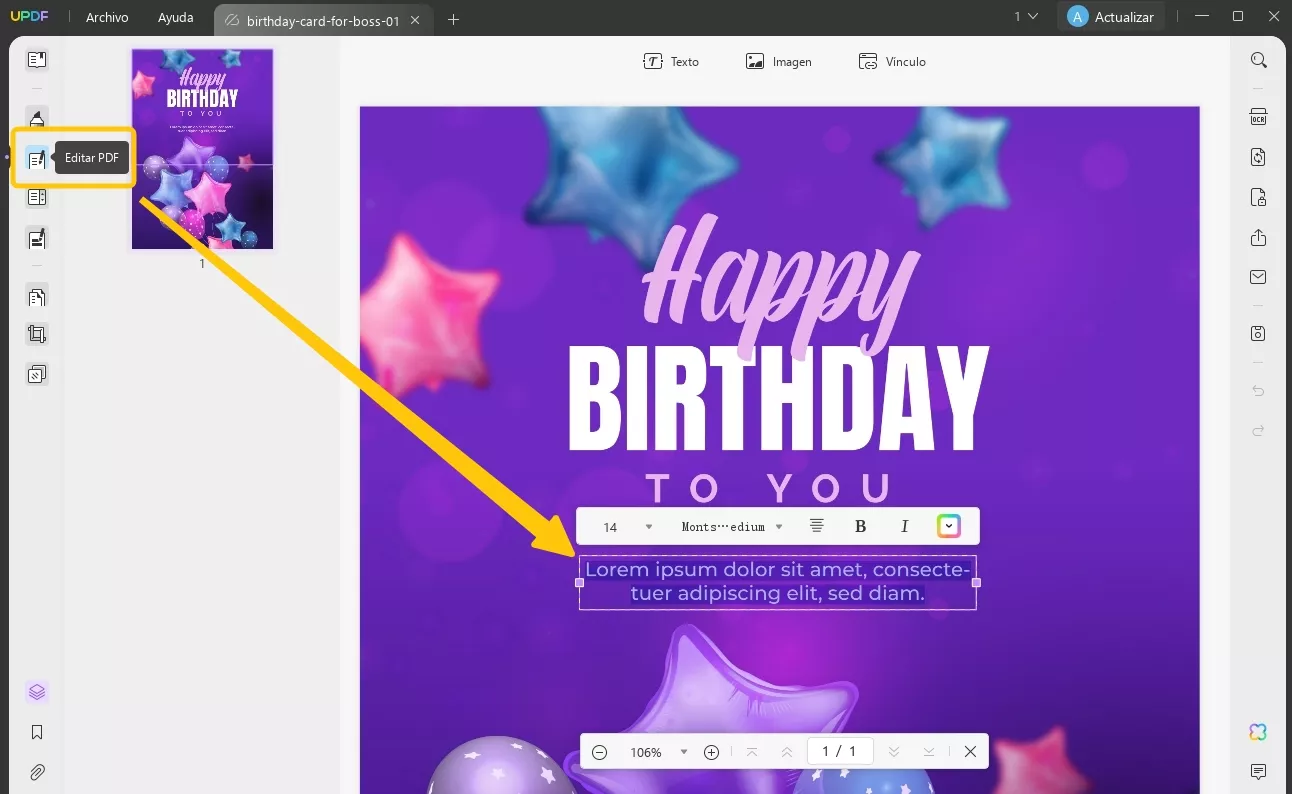Open the text color picker
The image size is (1292, 794).
(948, 526)
